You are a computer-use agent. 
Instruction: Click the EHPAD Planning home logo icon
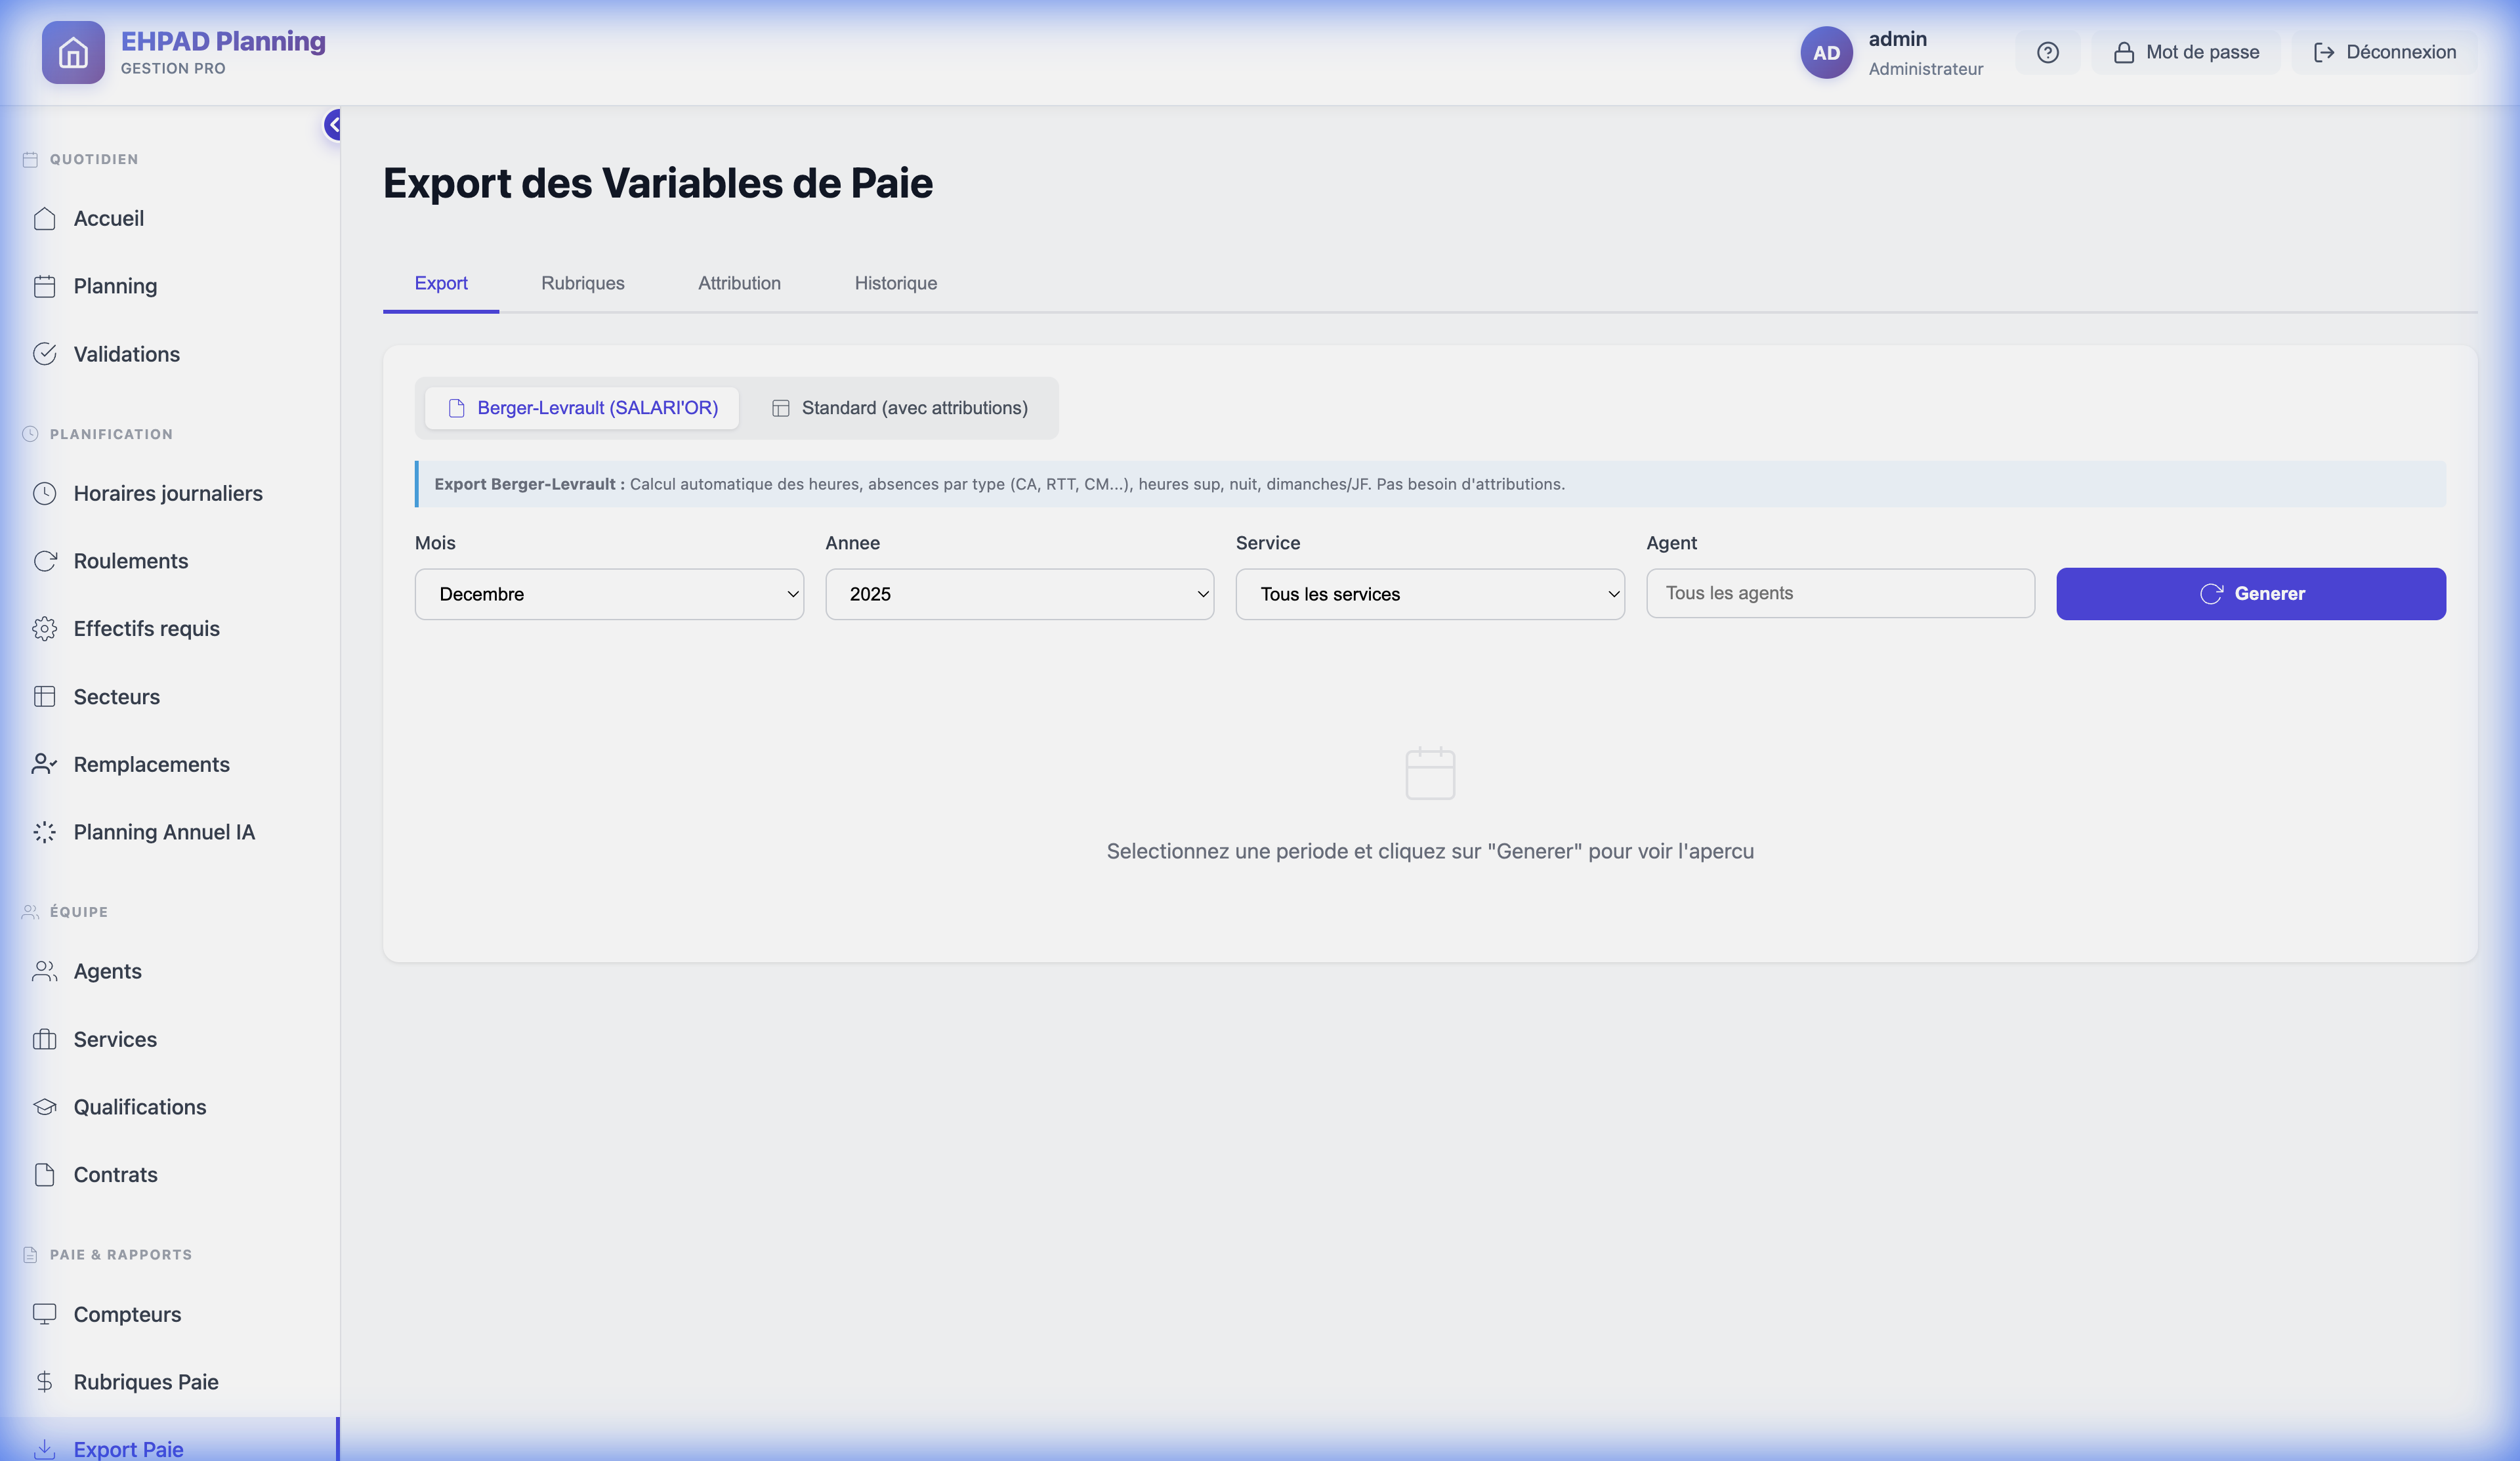pos(73,52)
